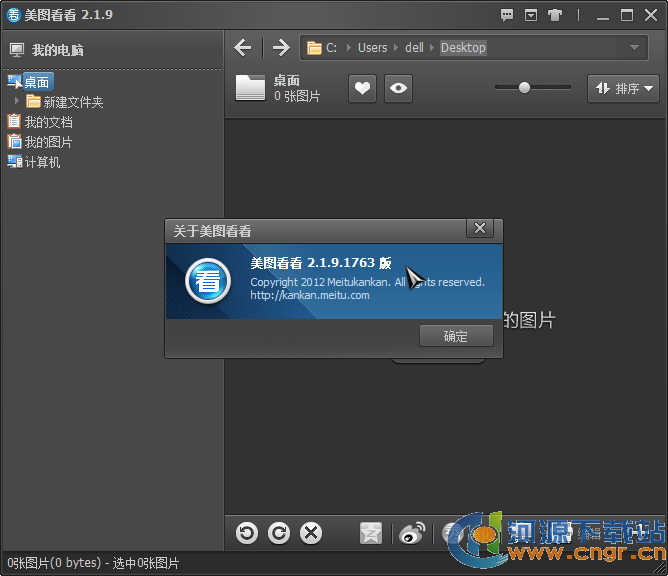Click the 0 张图片 count under 桌面
668x576 pixels.
point(297,96)
